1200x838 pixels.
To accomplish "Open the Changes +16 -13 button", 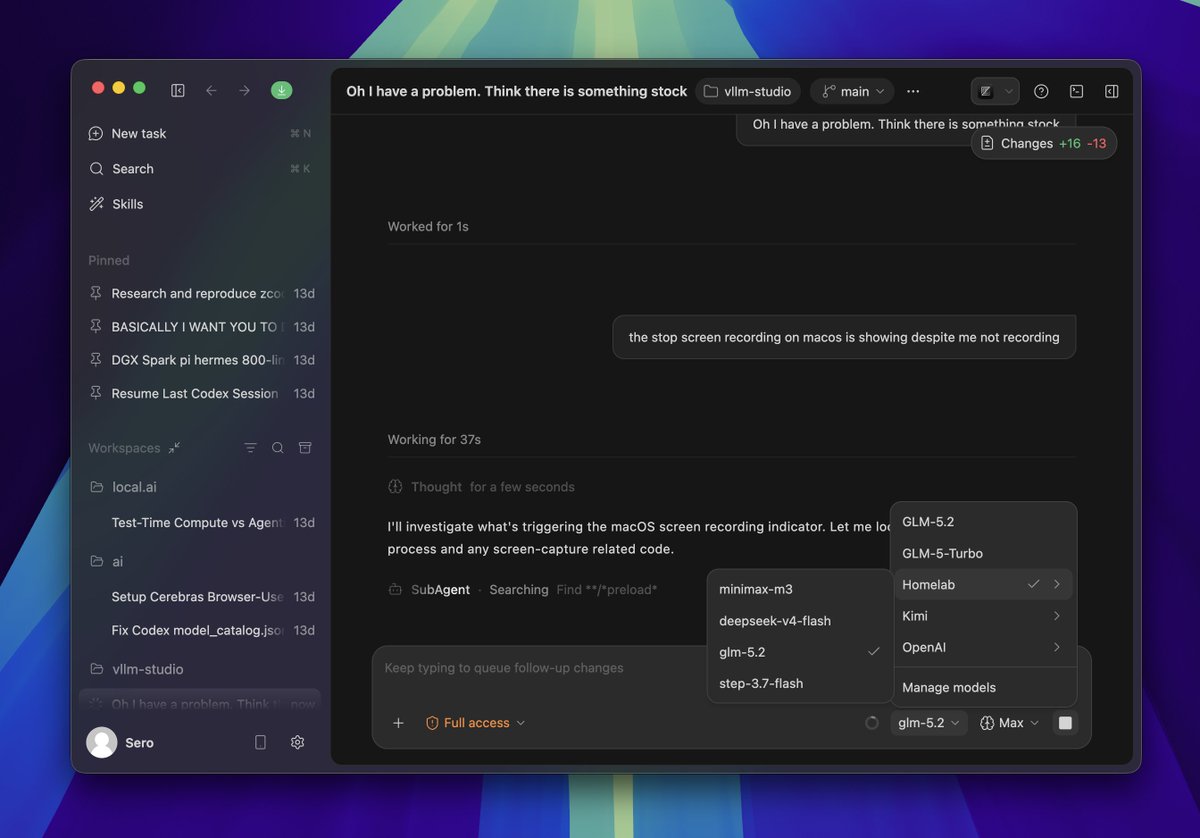I will (x=1044, y=143).
